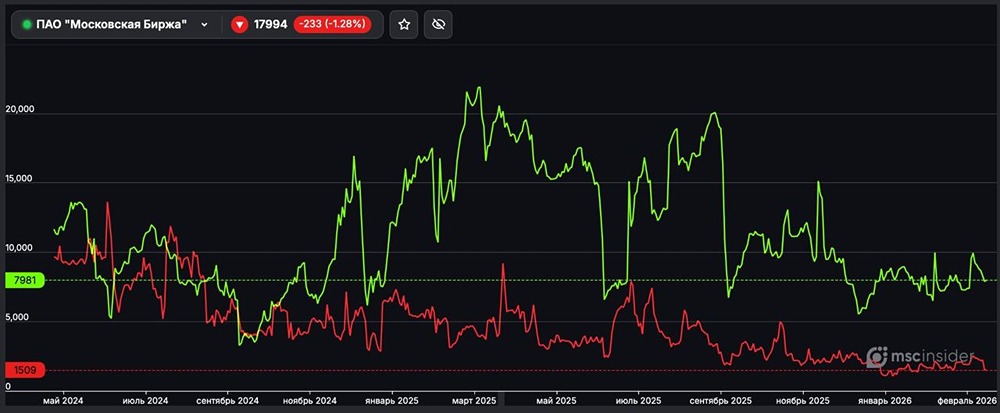This screenshot has height=413, width=1000.
Task: Click the май 2024 date label
Action: click(62, 401)
